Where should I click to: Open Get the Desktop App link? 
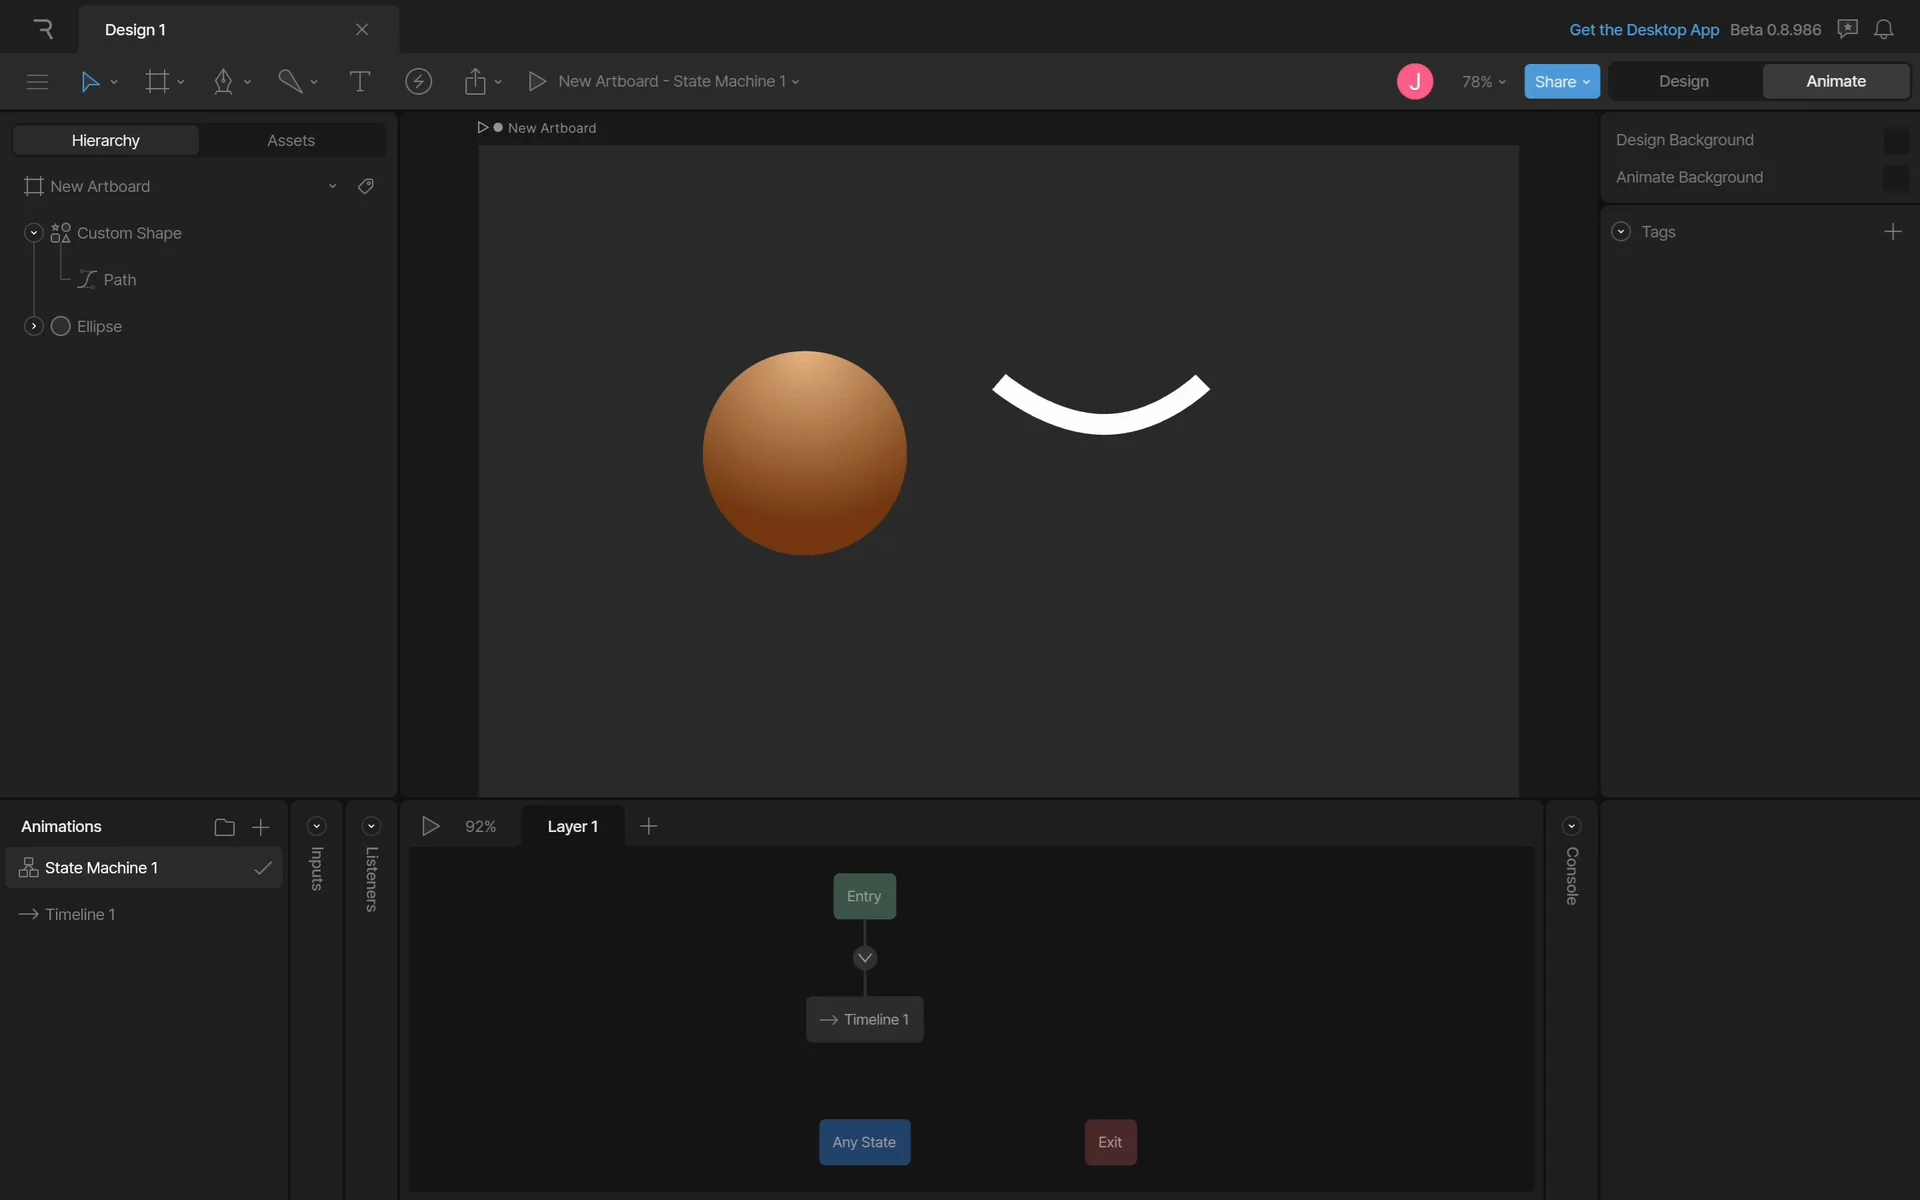[1643, 29]
